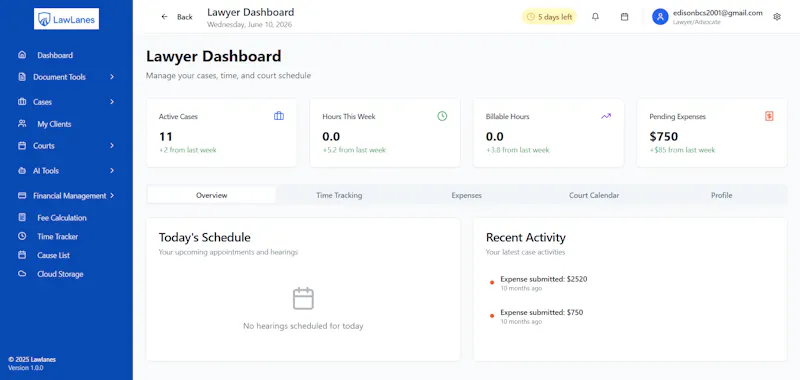Click the Document Tools menu label
Image resolution: width=800 pixels, height=380 pixels.
(59, 77)
